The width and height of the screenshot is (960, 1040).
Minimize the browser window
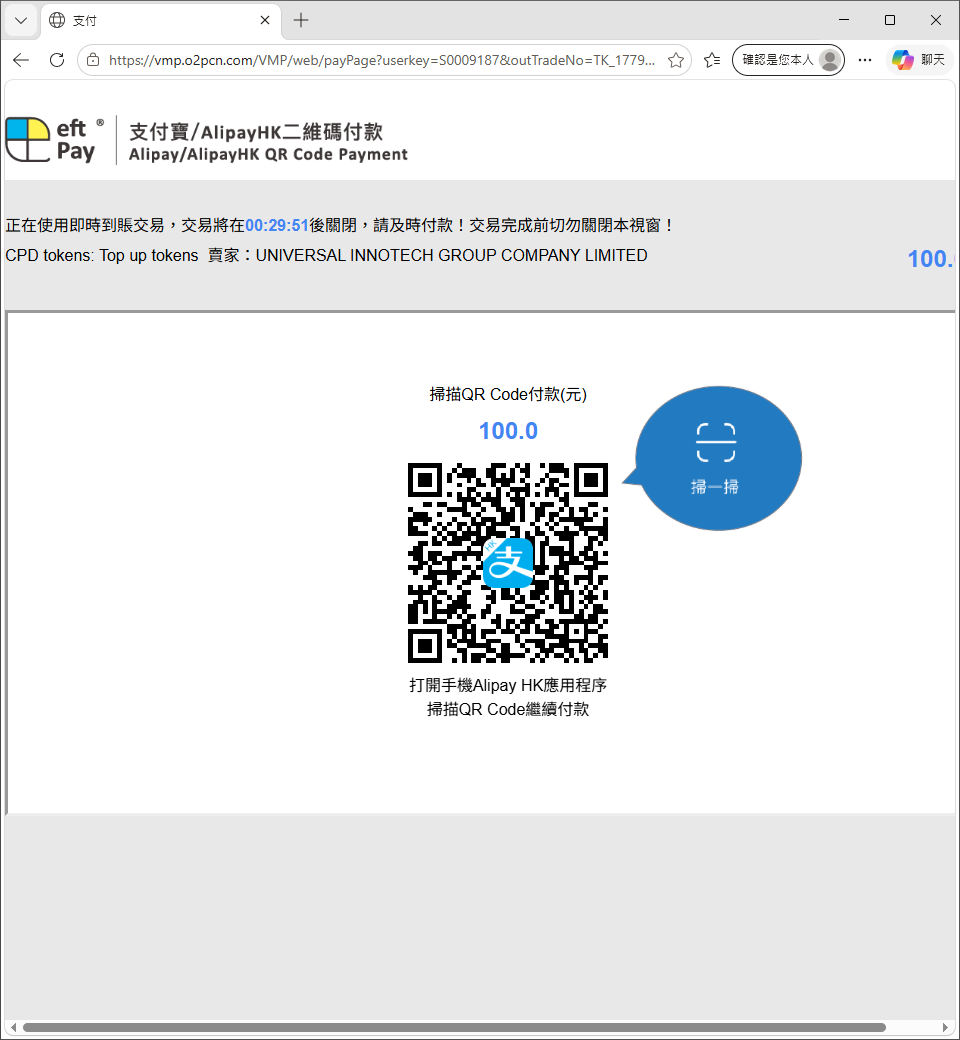[844, 21]
